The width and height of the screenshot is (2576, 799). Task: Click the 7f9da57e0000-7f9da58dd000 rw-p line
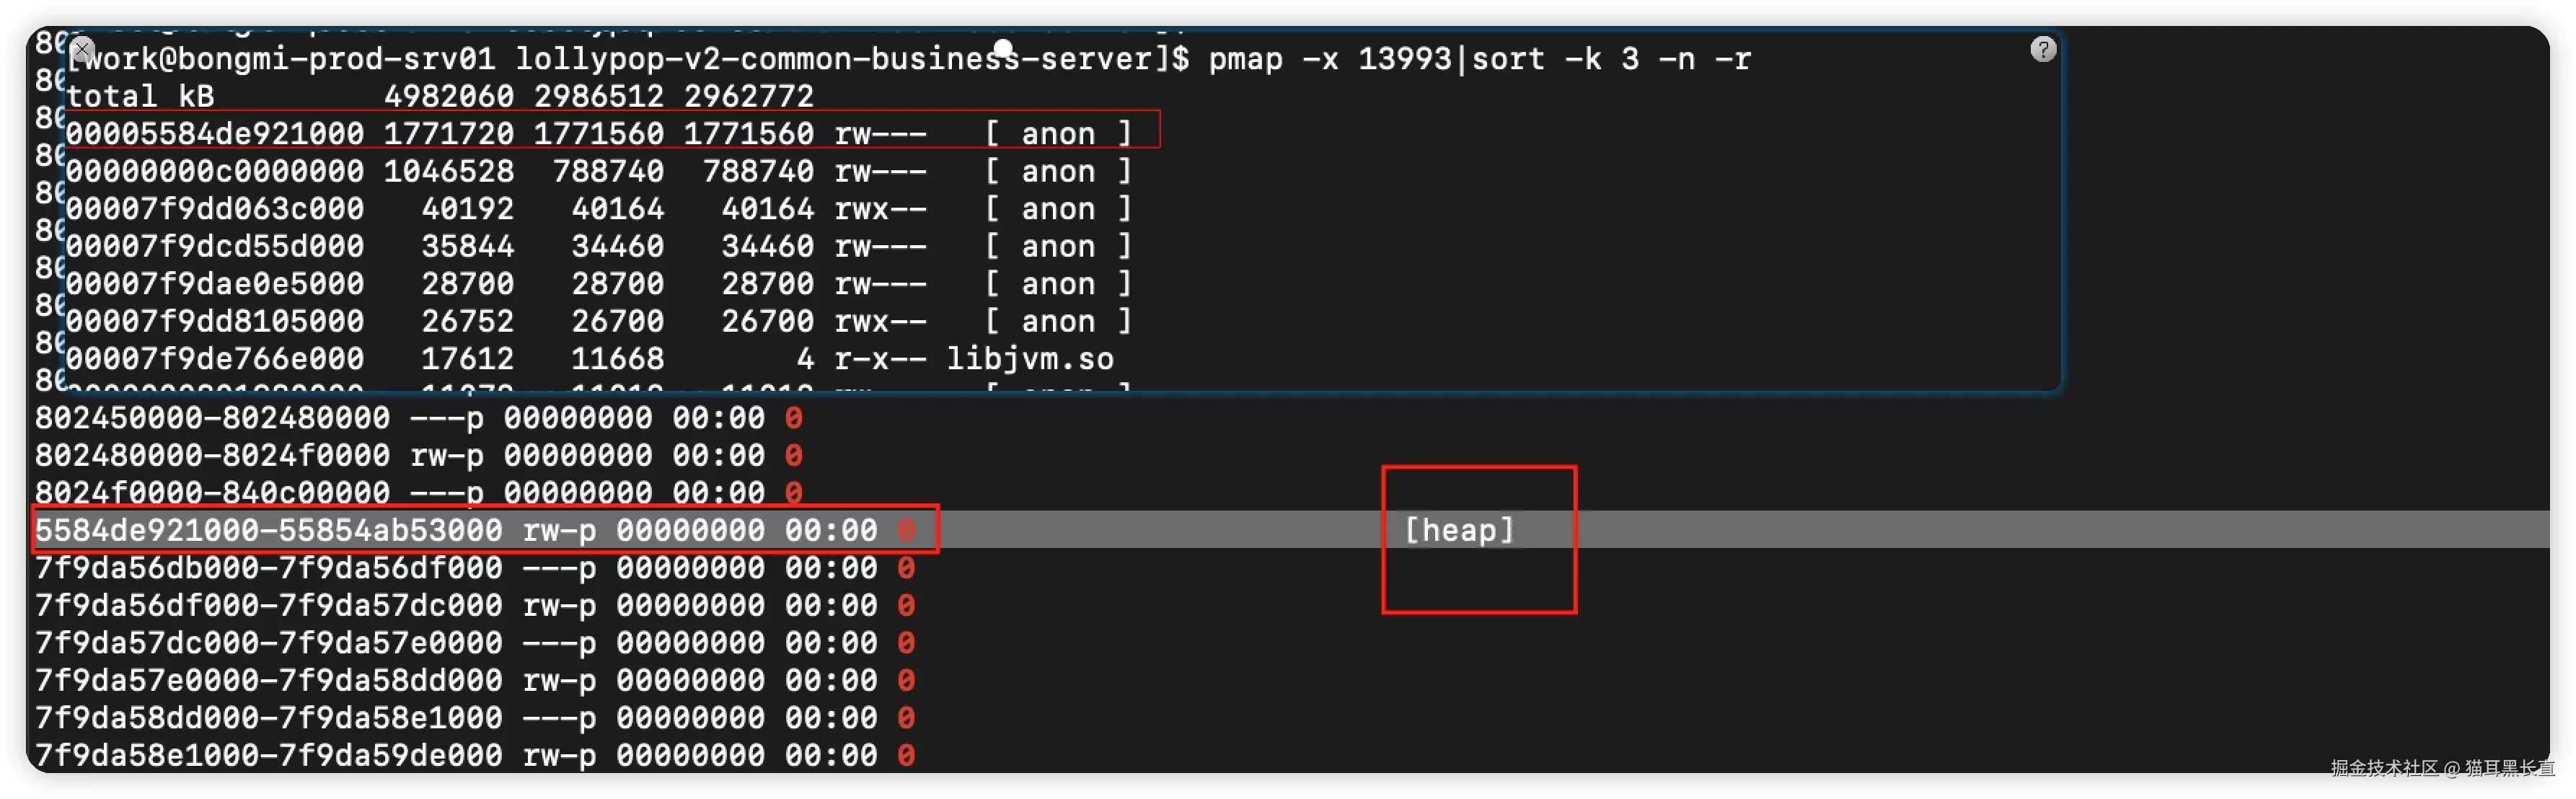475,680
